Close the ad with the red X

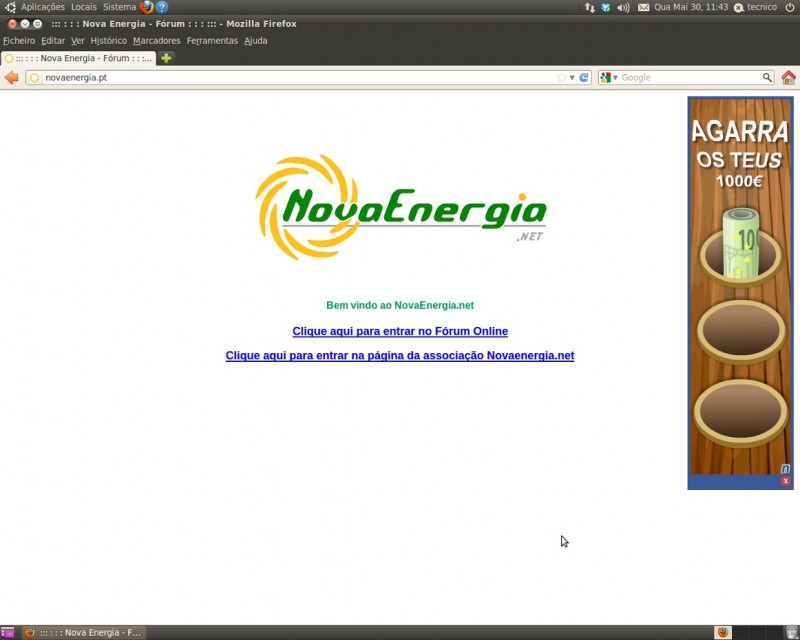786,481
